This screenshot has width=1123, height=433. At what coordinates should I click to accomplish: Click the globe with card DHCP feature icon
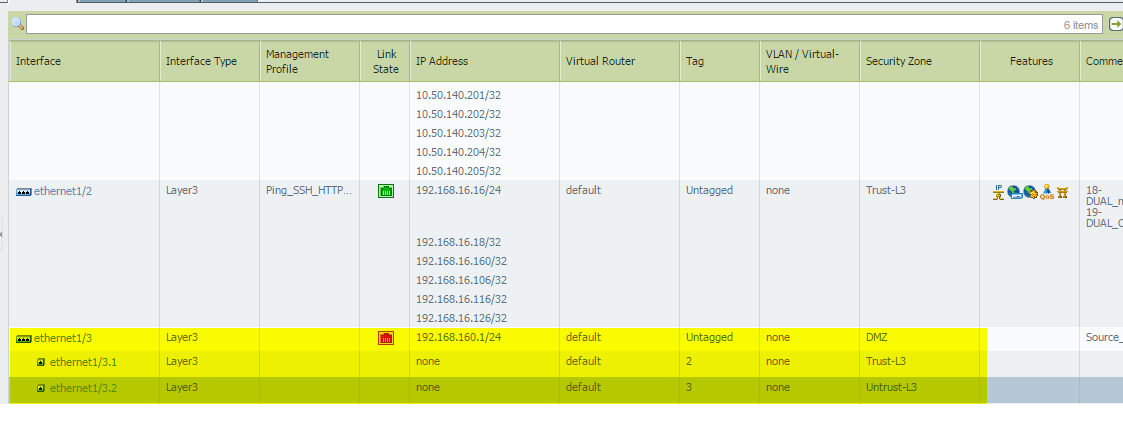[1014, 192]
